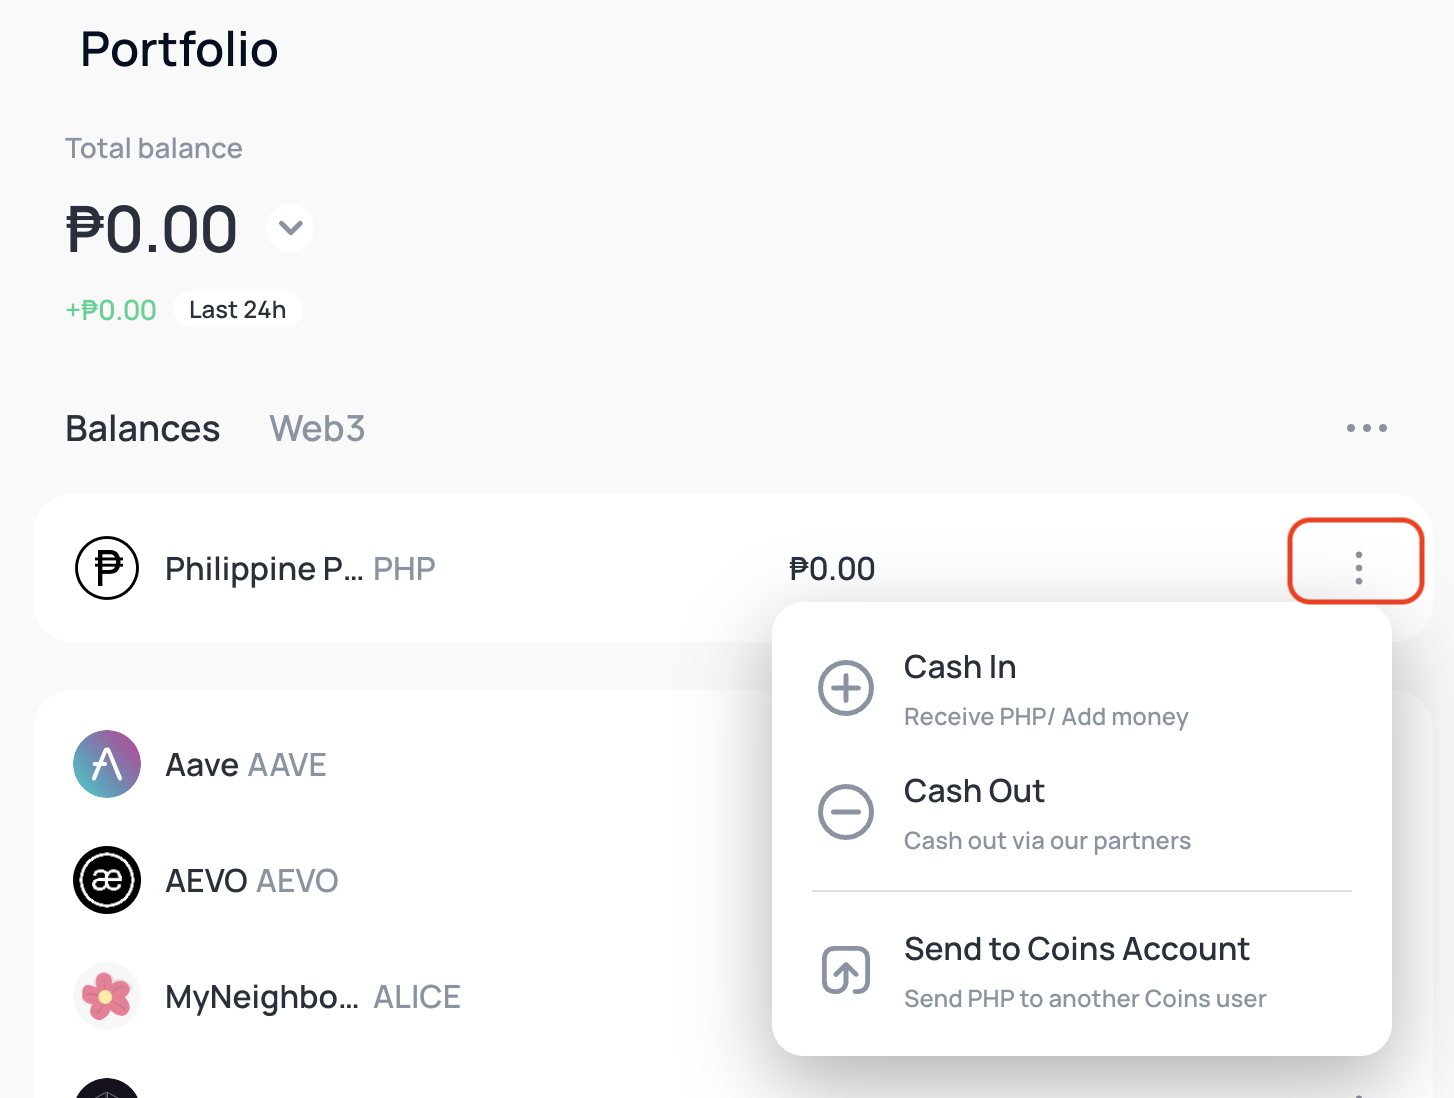Click the ALICE flower token icon

(x=107, y=996)
